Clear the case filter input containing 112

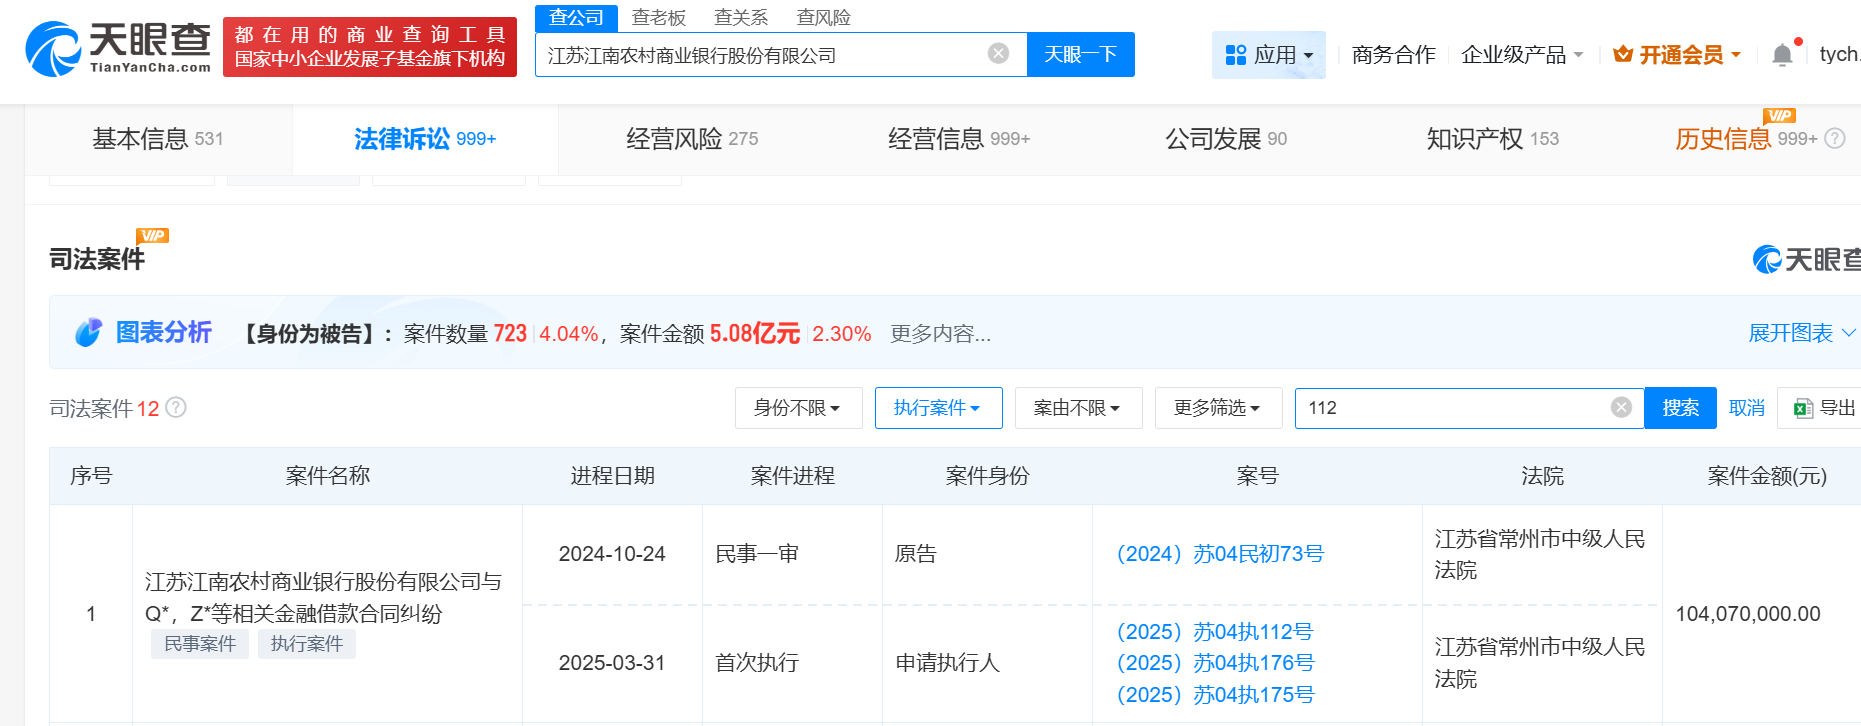pos(1621,407)
